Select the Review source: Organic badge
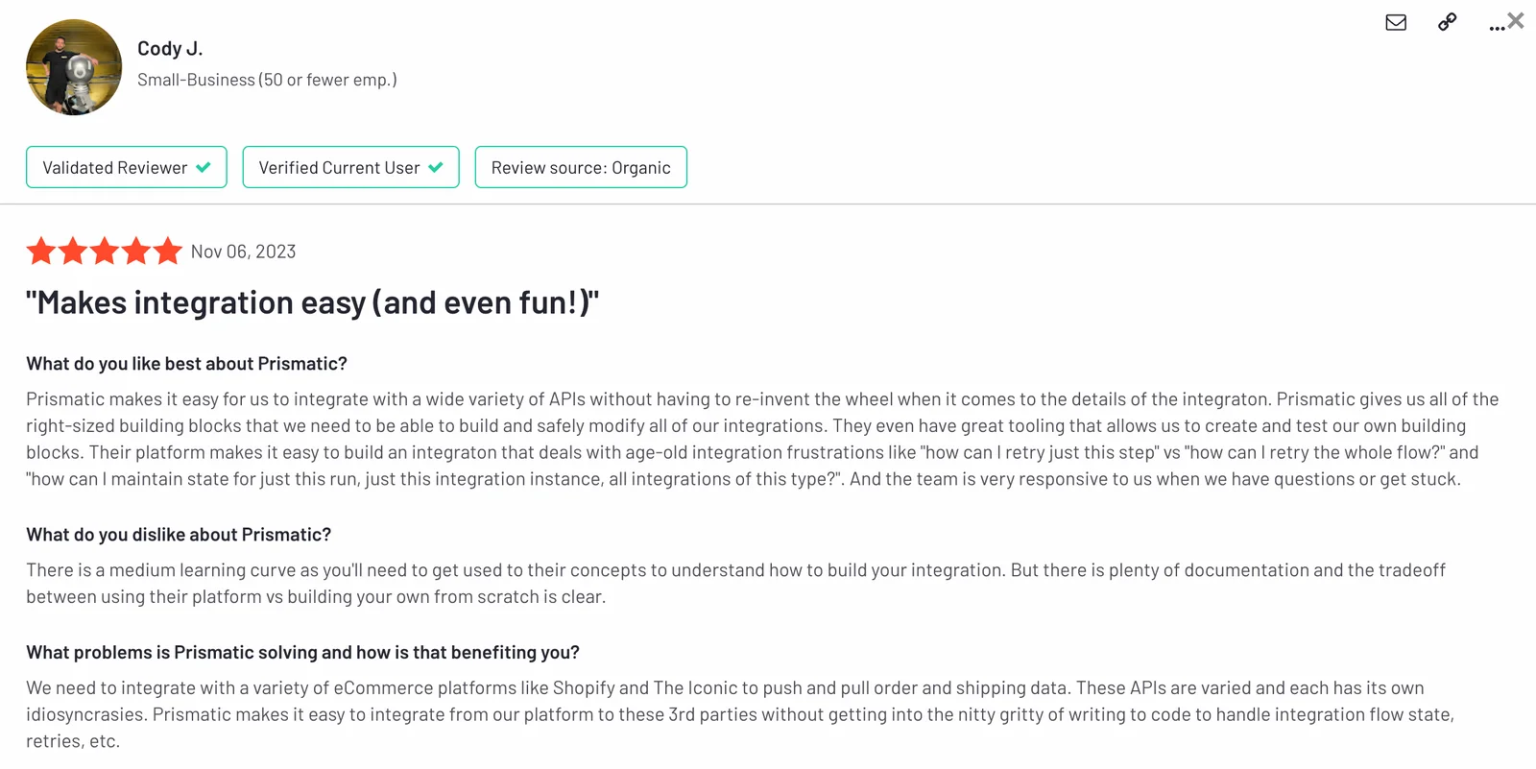 tap(581, 167)
